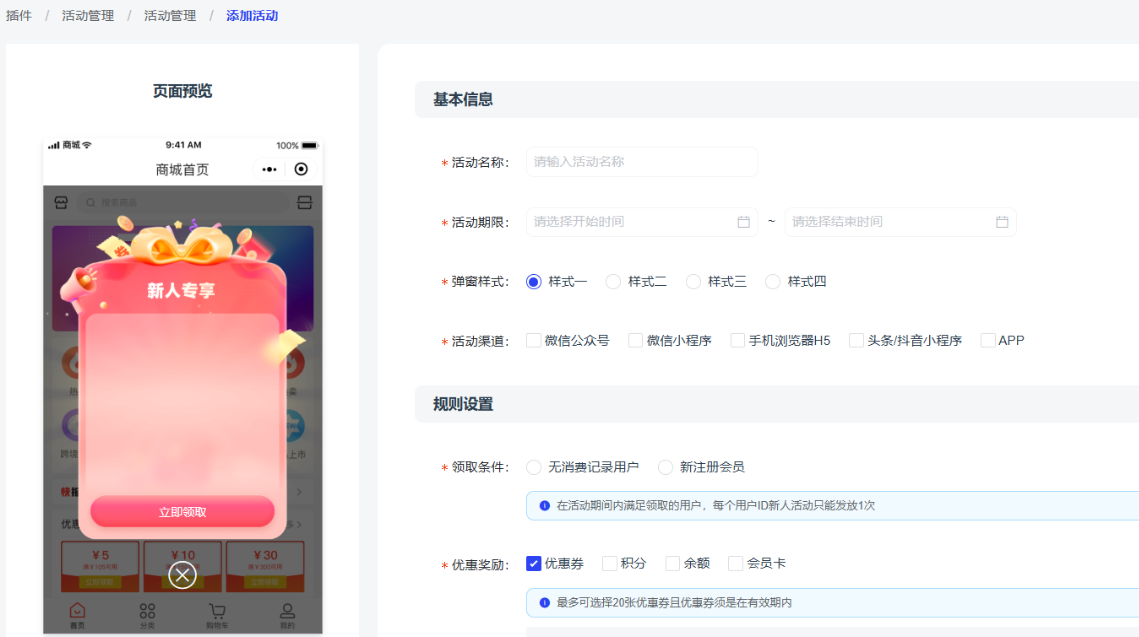Tap the 我的 profile icon in preview
Image resolution: width=1139 pixels, height=637 pixels.
[x=287, y=611]
